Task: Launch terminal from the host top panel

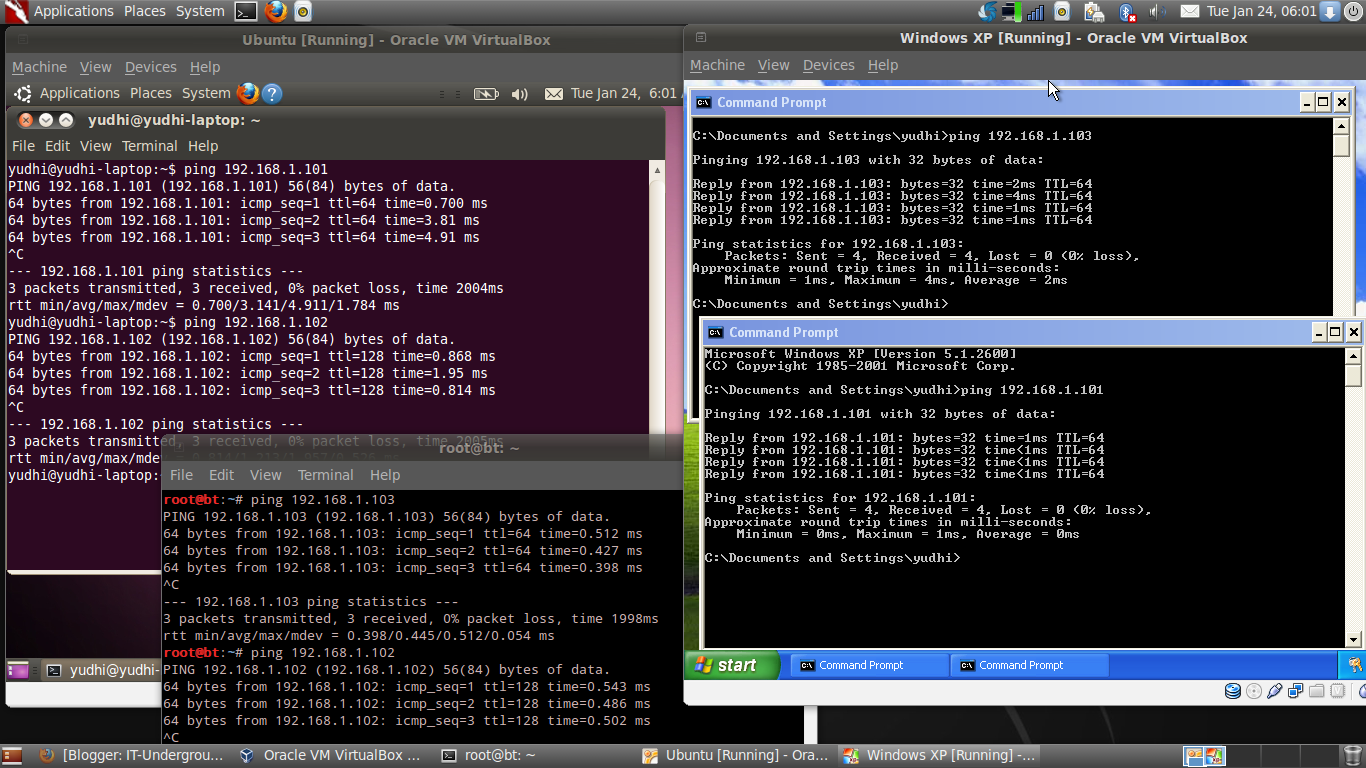Action: point(246,11)
